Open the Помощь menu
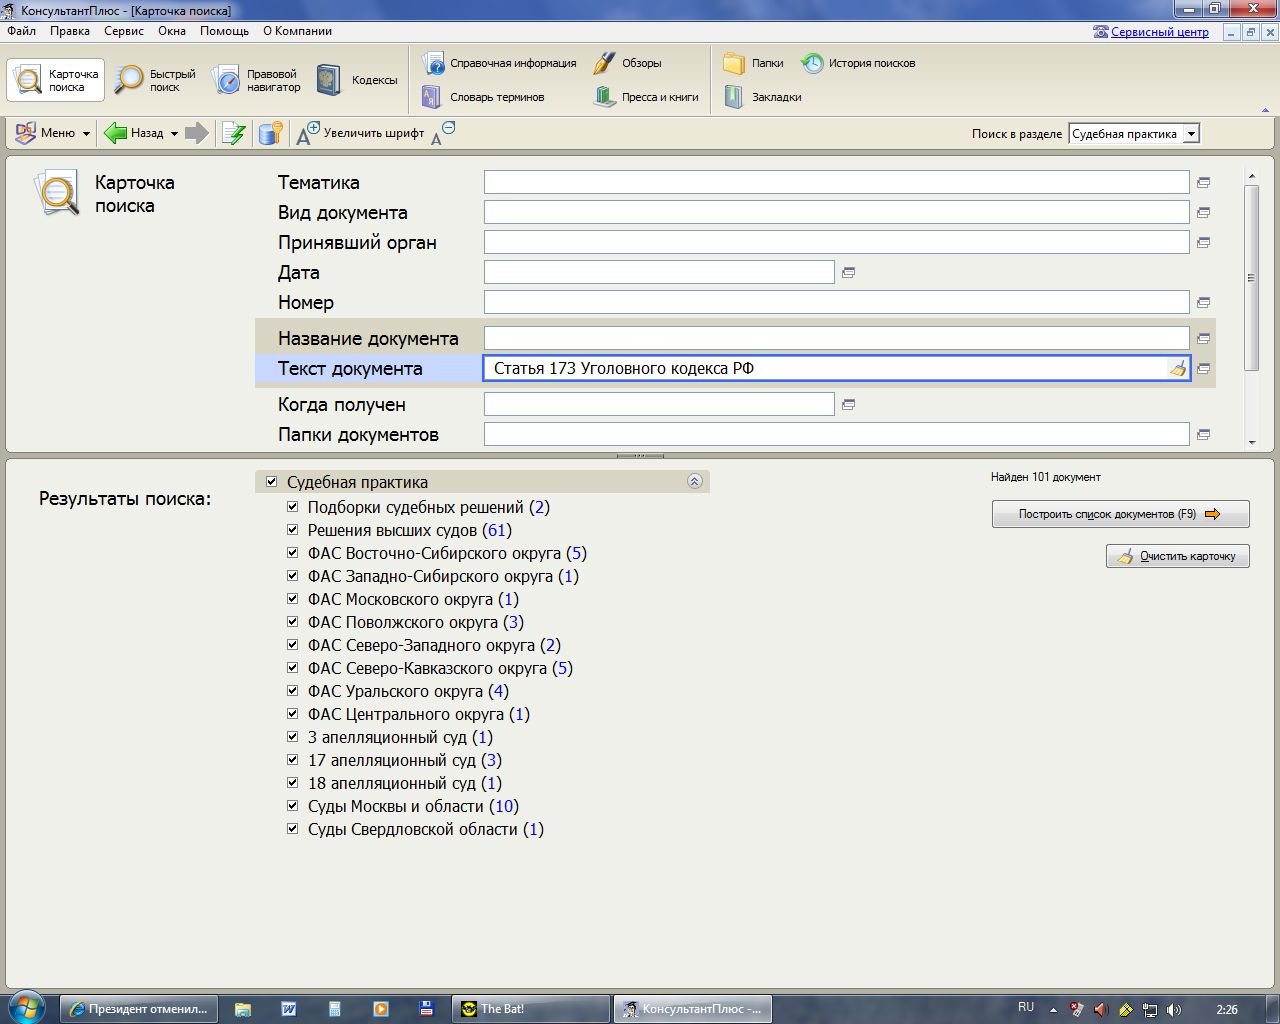Image resolution: width=1280 pixels, height=1024 pixels. point(224,31)
